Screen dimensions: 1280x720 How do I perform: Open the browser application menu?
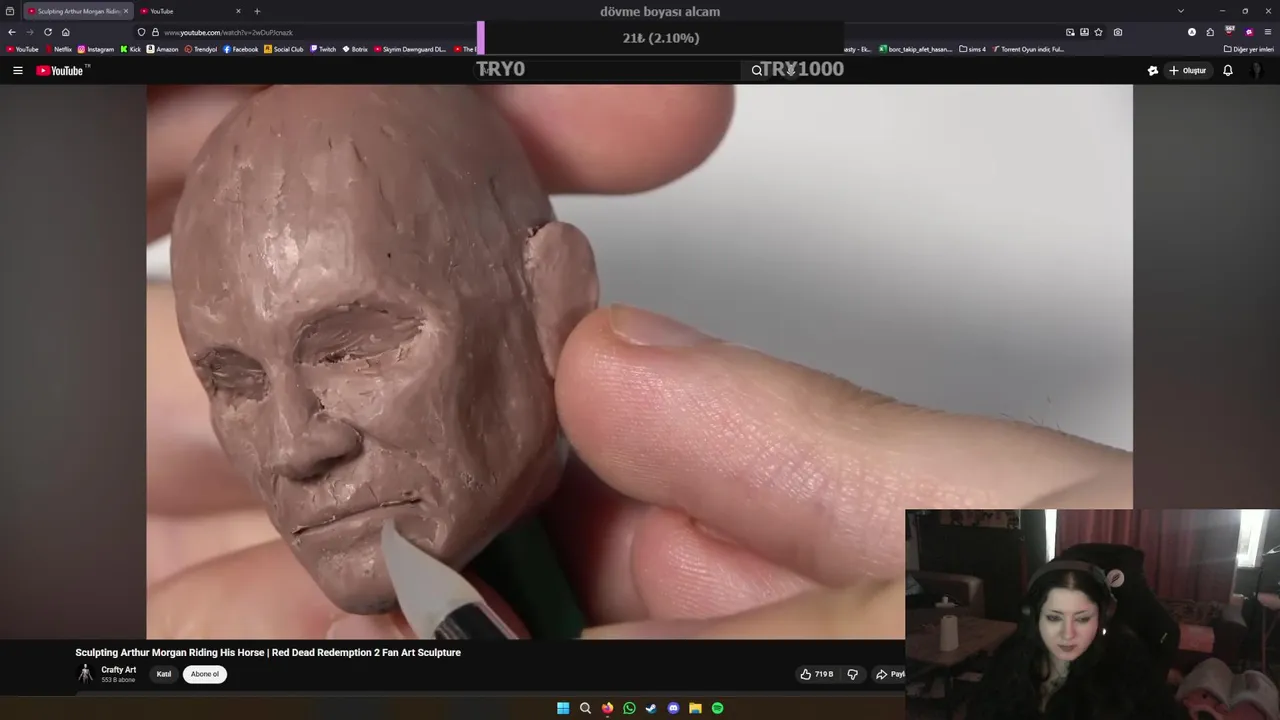click(1268, 32)
